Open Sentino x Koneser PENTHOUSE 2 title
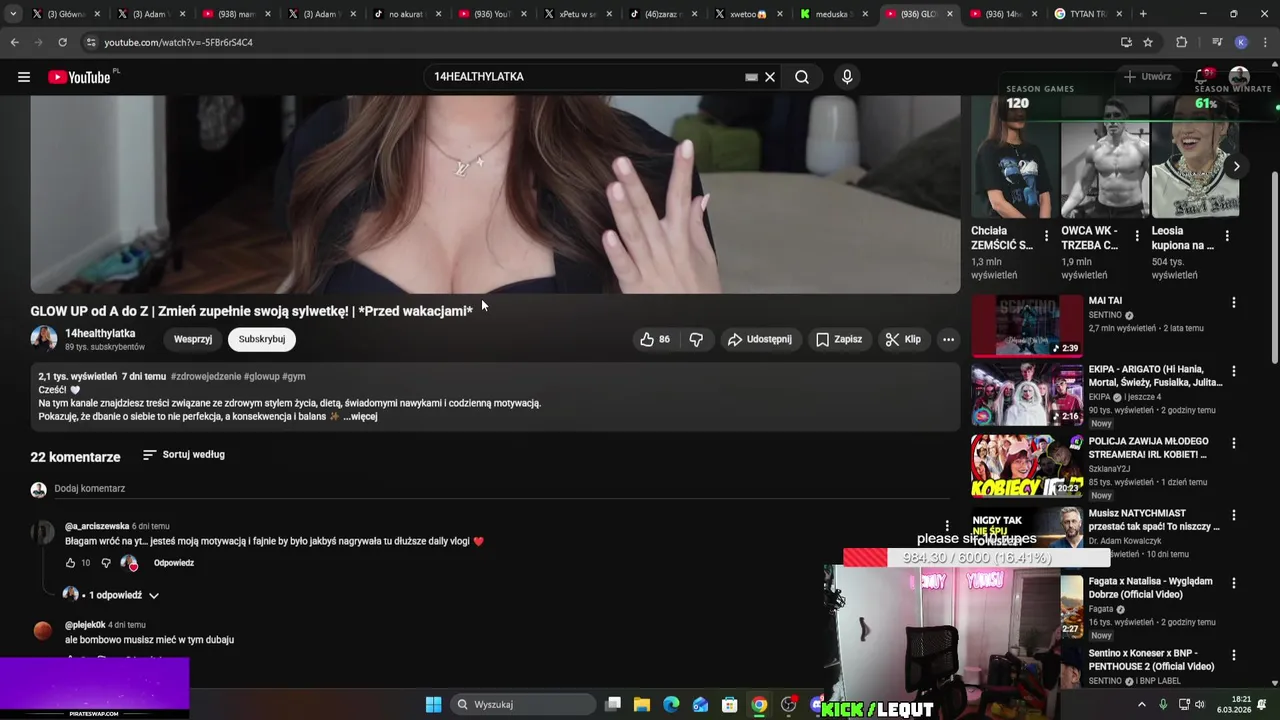1280x720 pixels. [1151, 660]
